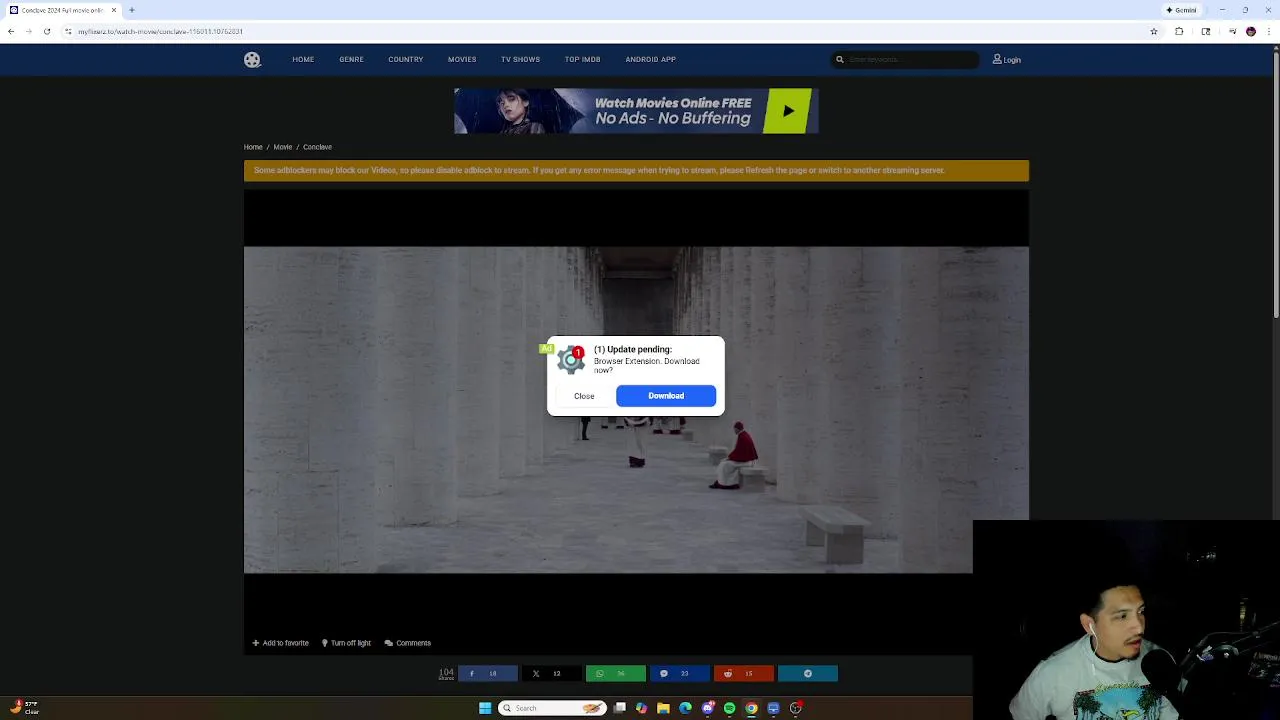This screenshot has width=1280, height=720.
Task: Share on WhatsApp
Action: click(616, 674)
